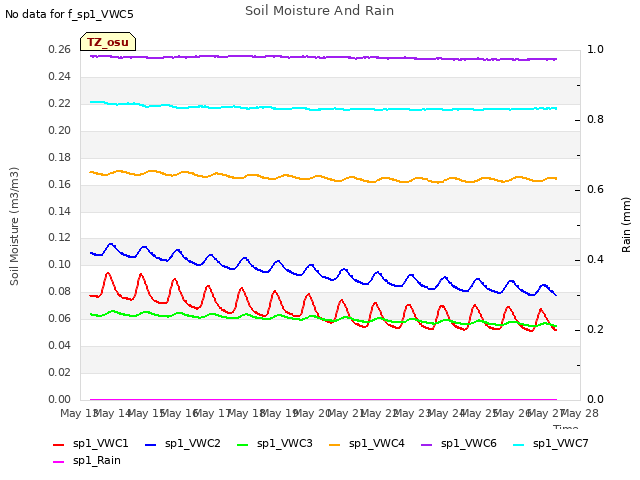Screen dimensions: 640x480
Task: Click the blue sp1_VWC2 legend swatch
Action: (151, 444)
